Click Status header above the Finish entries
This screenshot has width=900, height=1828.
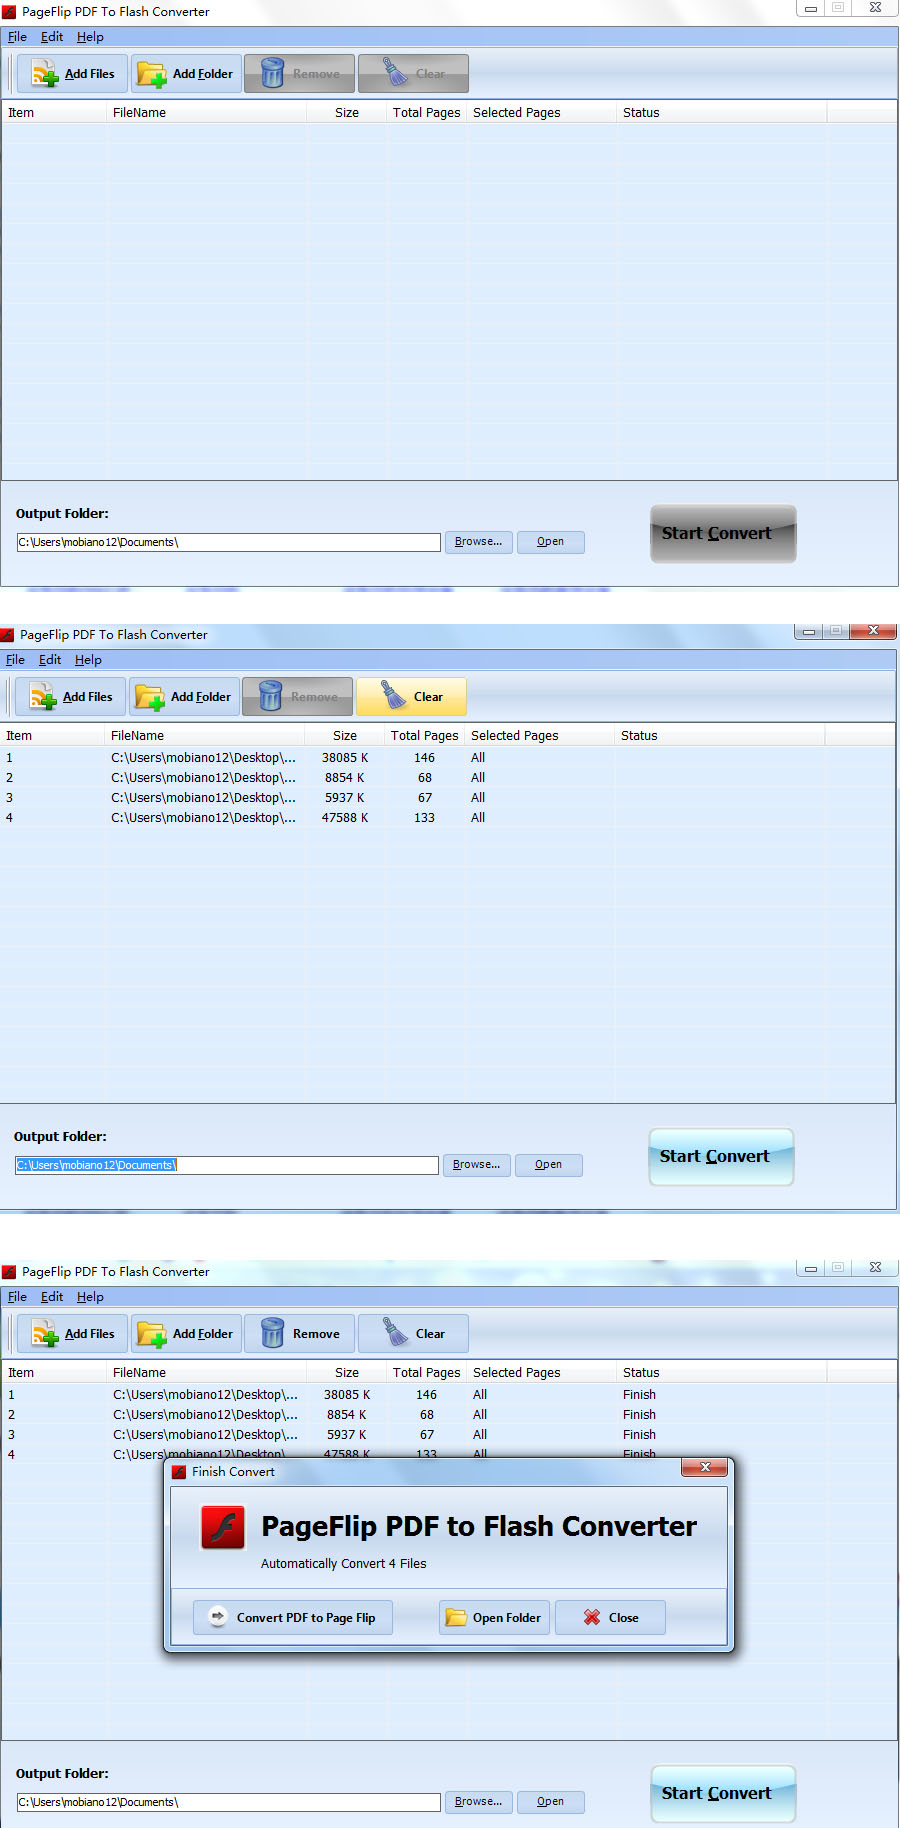[721, 1373]
